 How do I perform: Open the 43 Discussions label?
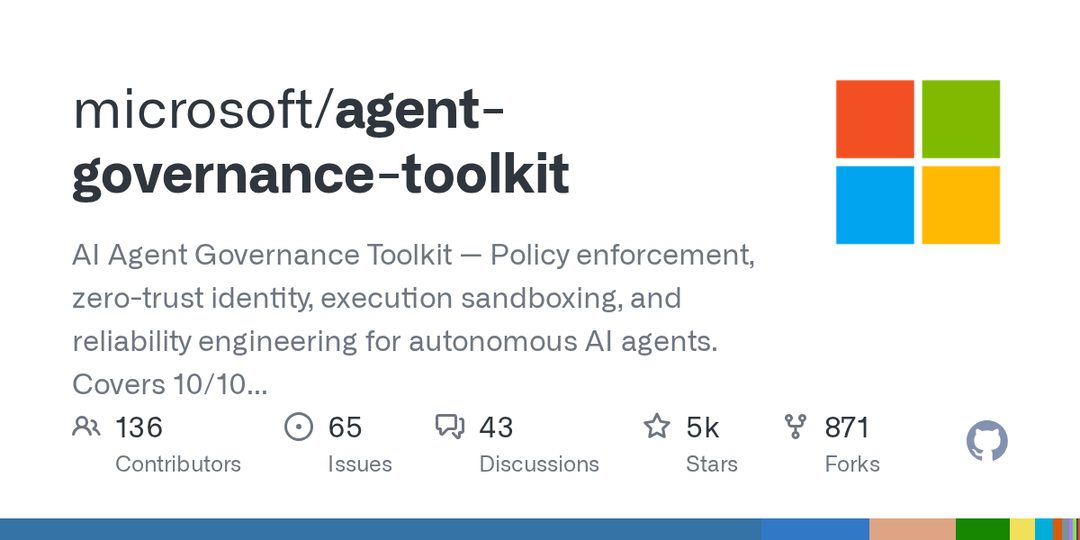(x=539, y=464)
